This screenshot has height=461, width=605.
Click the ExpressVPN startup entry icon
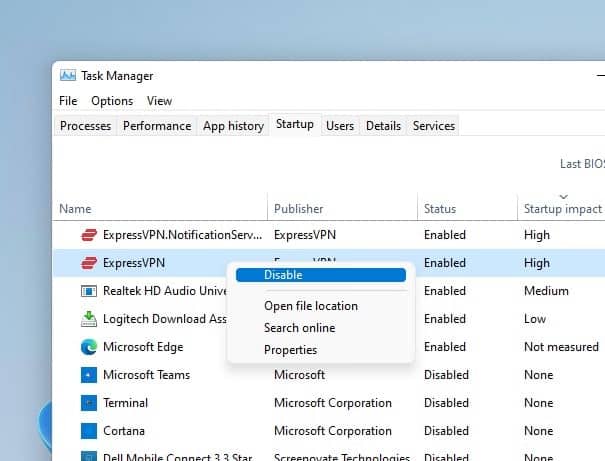tap(88, 263)
